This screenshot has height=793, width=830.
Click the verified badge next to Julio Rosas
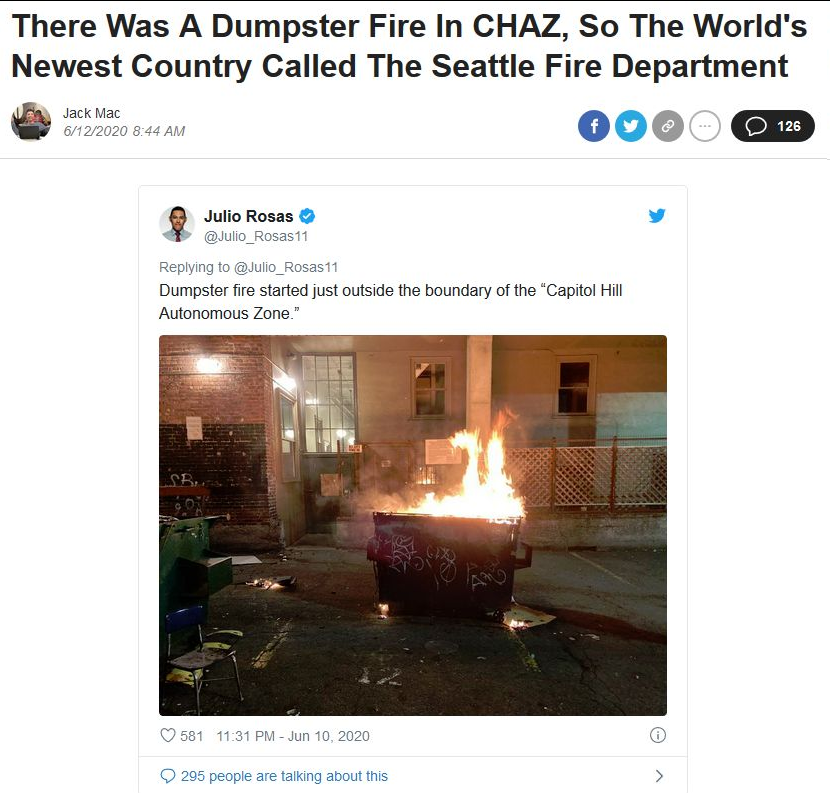pos(307,216)
